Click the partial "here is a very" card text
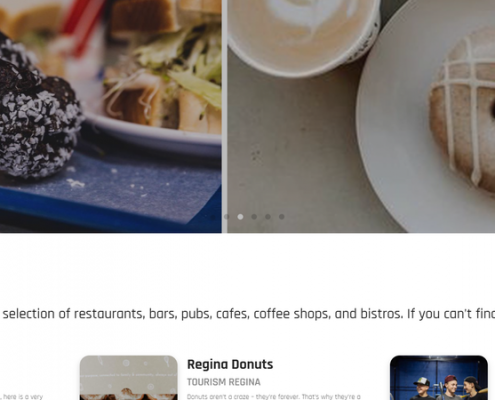 tap(22, 397)
